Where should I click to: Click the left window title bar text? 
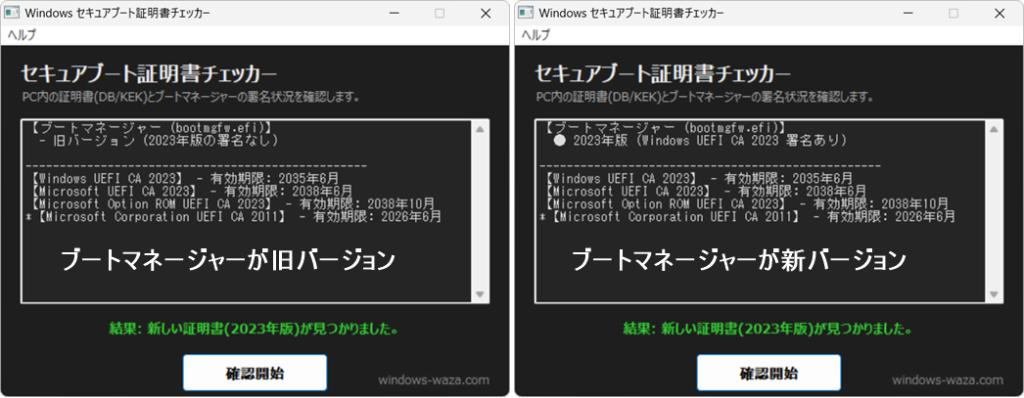[118, 12]
